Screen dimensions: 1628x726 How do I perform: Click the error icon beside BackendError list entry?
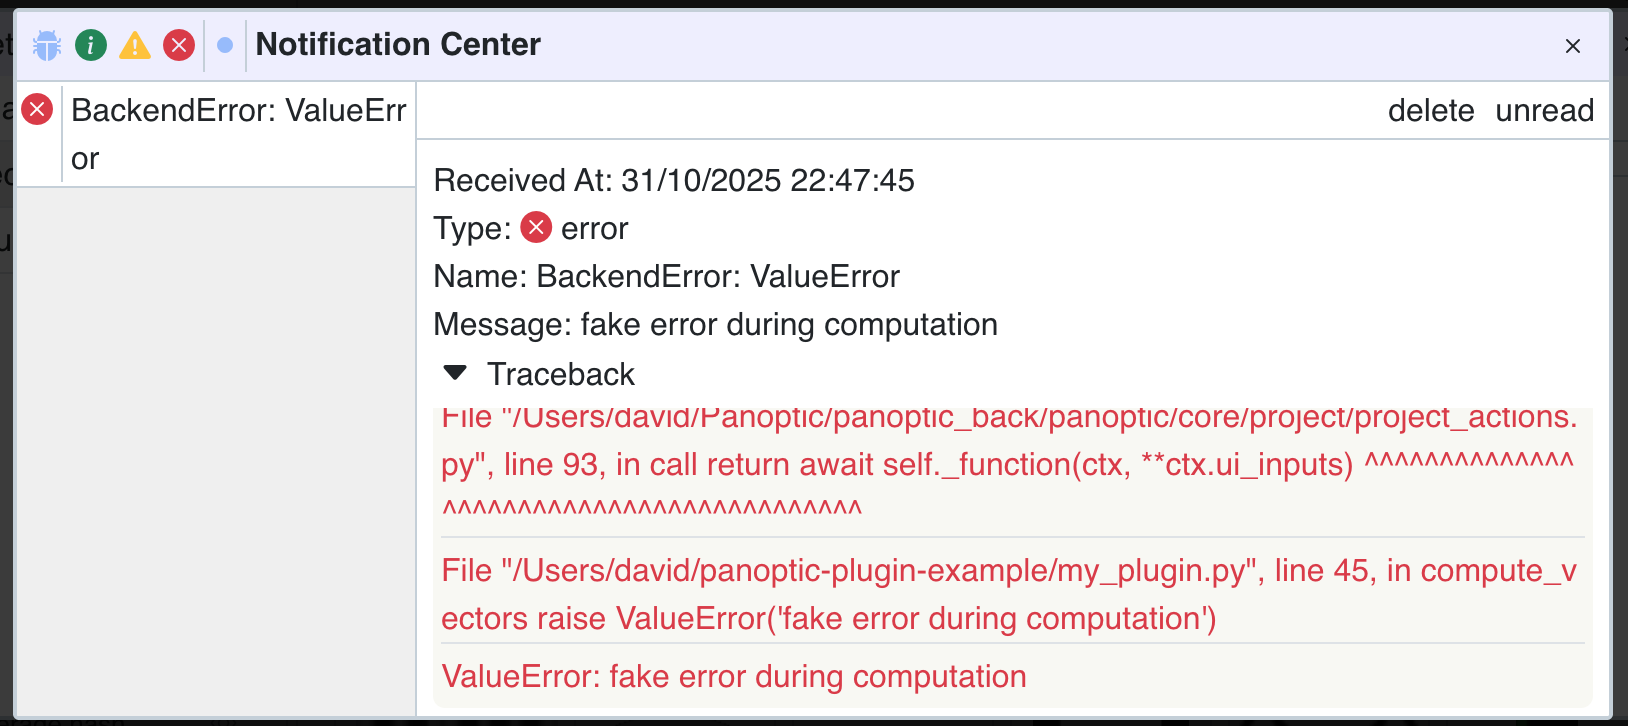pos(37,109)
